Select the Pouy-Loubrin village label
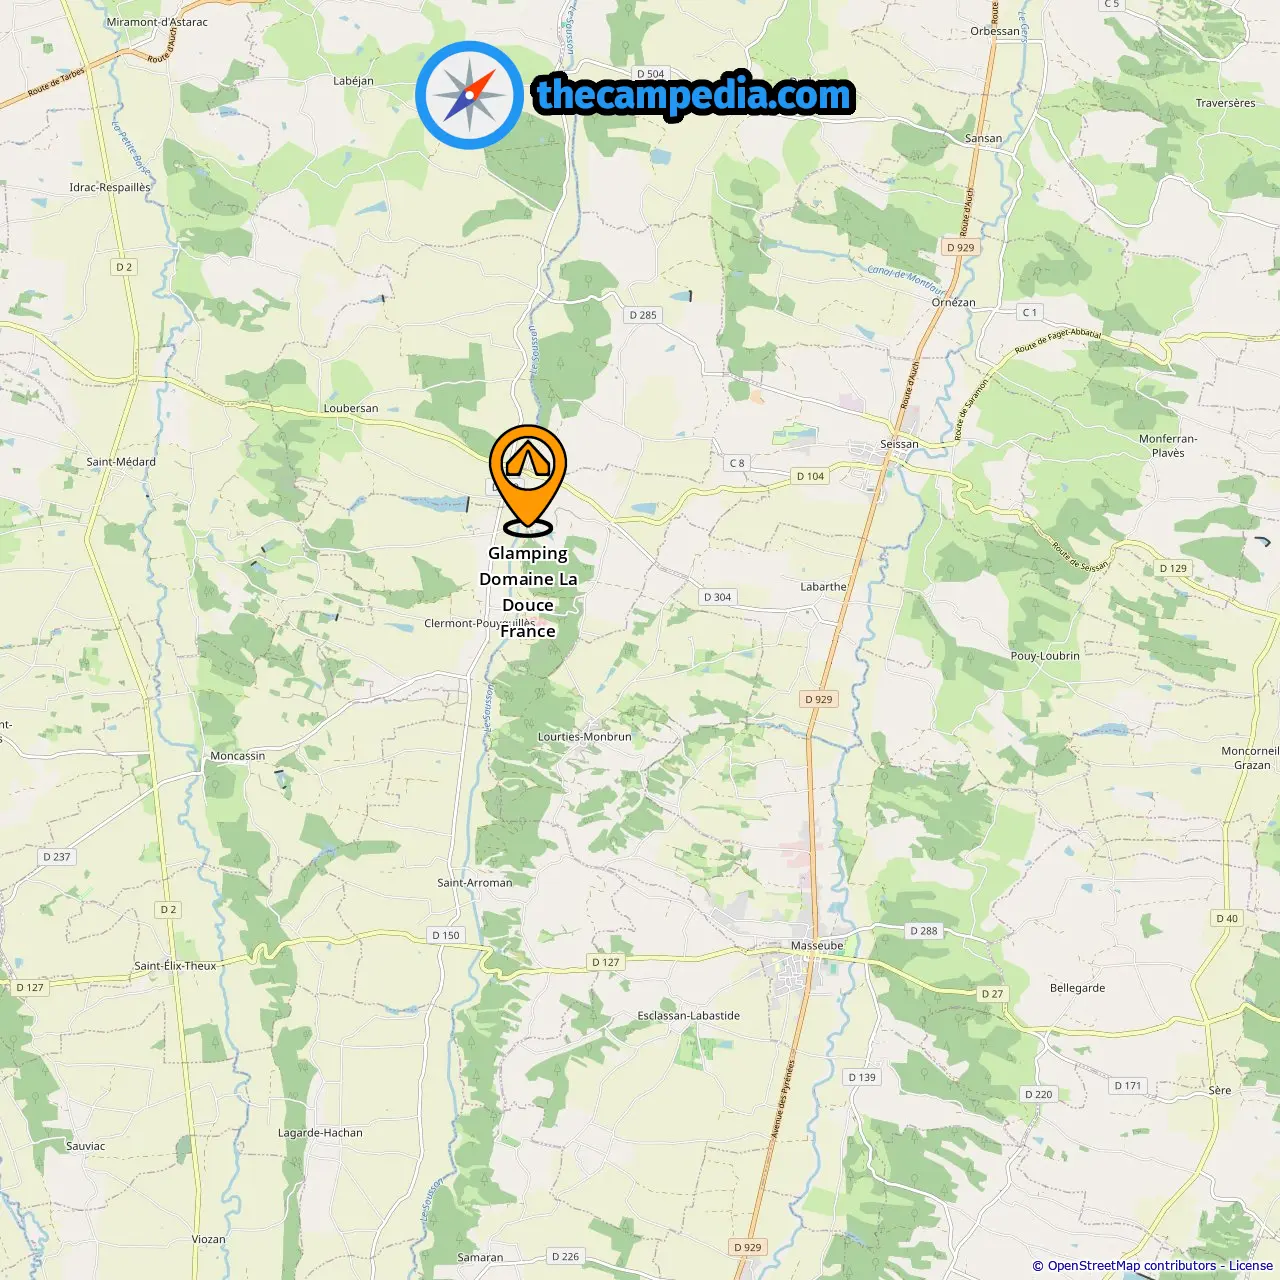1280x1280 pixels. click(x=1045, y=656)
